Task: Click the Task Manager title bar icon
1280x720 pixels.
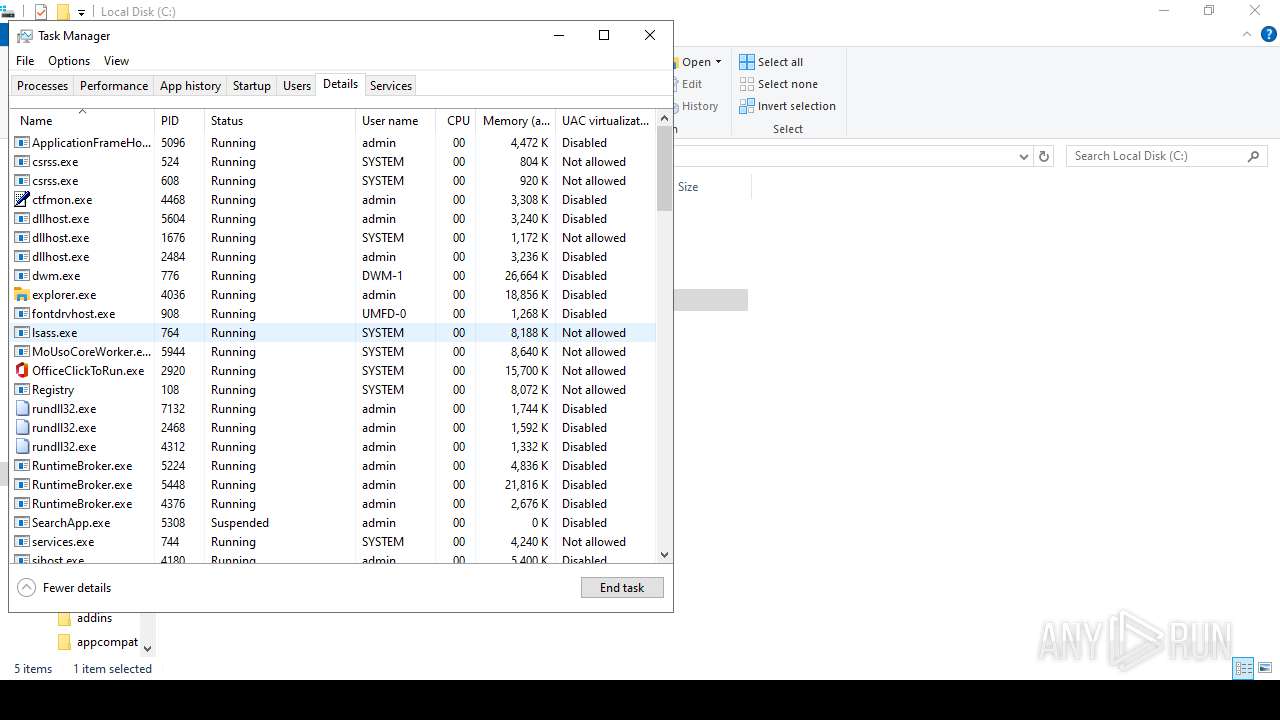Action: [x=25, y=36]
